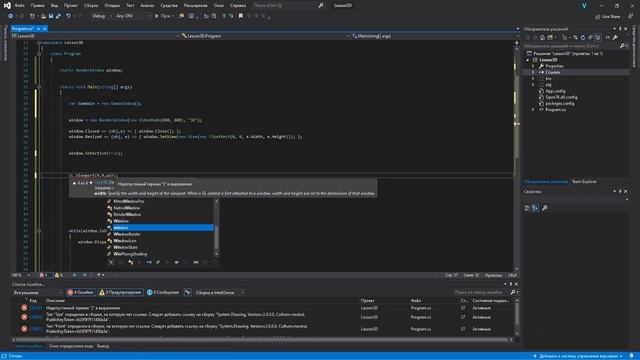Image resolution: width=640 pixels, height=360 pixels.
Task: Select WindowState in the IntelliSense list
Action: tap(125, 247)
